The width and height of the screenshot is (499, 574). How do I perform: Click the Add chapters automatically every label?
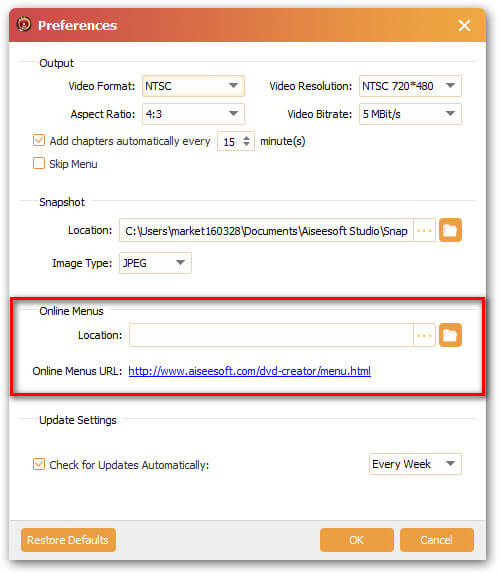click(x=130, y=141)
